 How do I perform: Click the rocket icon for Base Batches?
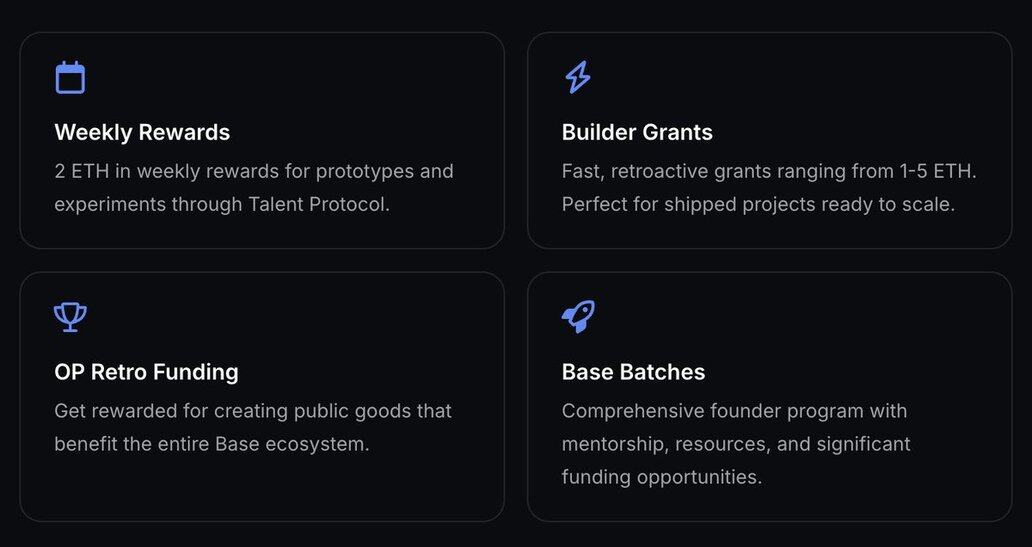click(x=579, y=317)
